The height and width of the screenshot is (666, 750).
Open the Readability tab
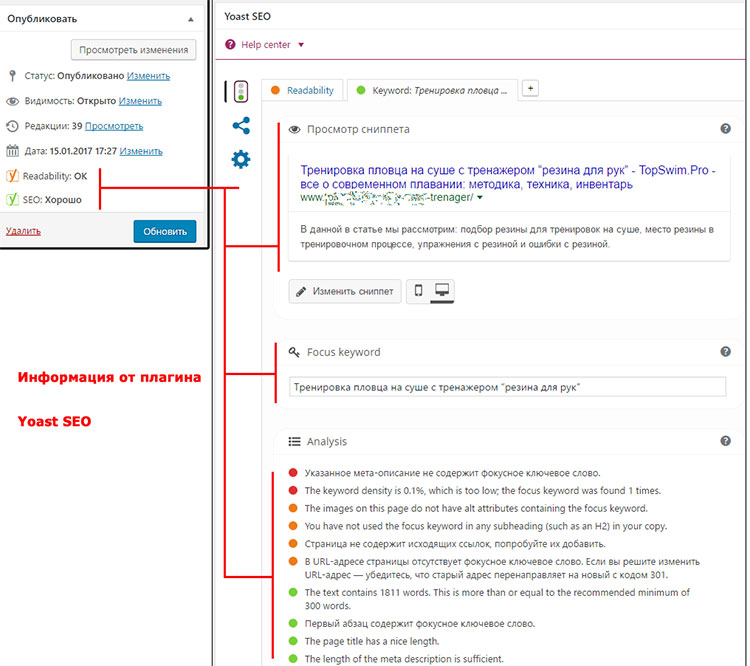[303, 90]
